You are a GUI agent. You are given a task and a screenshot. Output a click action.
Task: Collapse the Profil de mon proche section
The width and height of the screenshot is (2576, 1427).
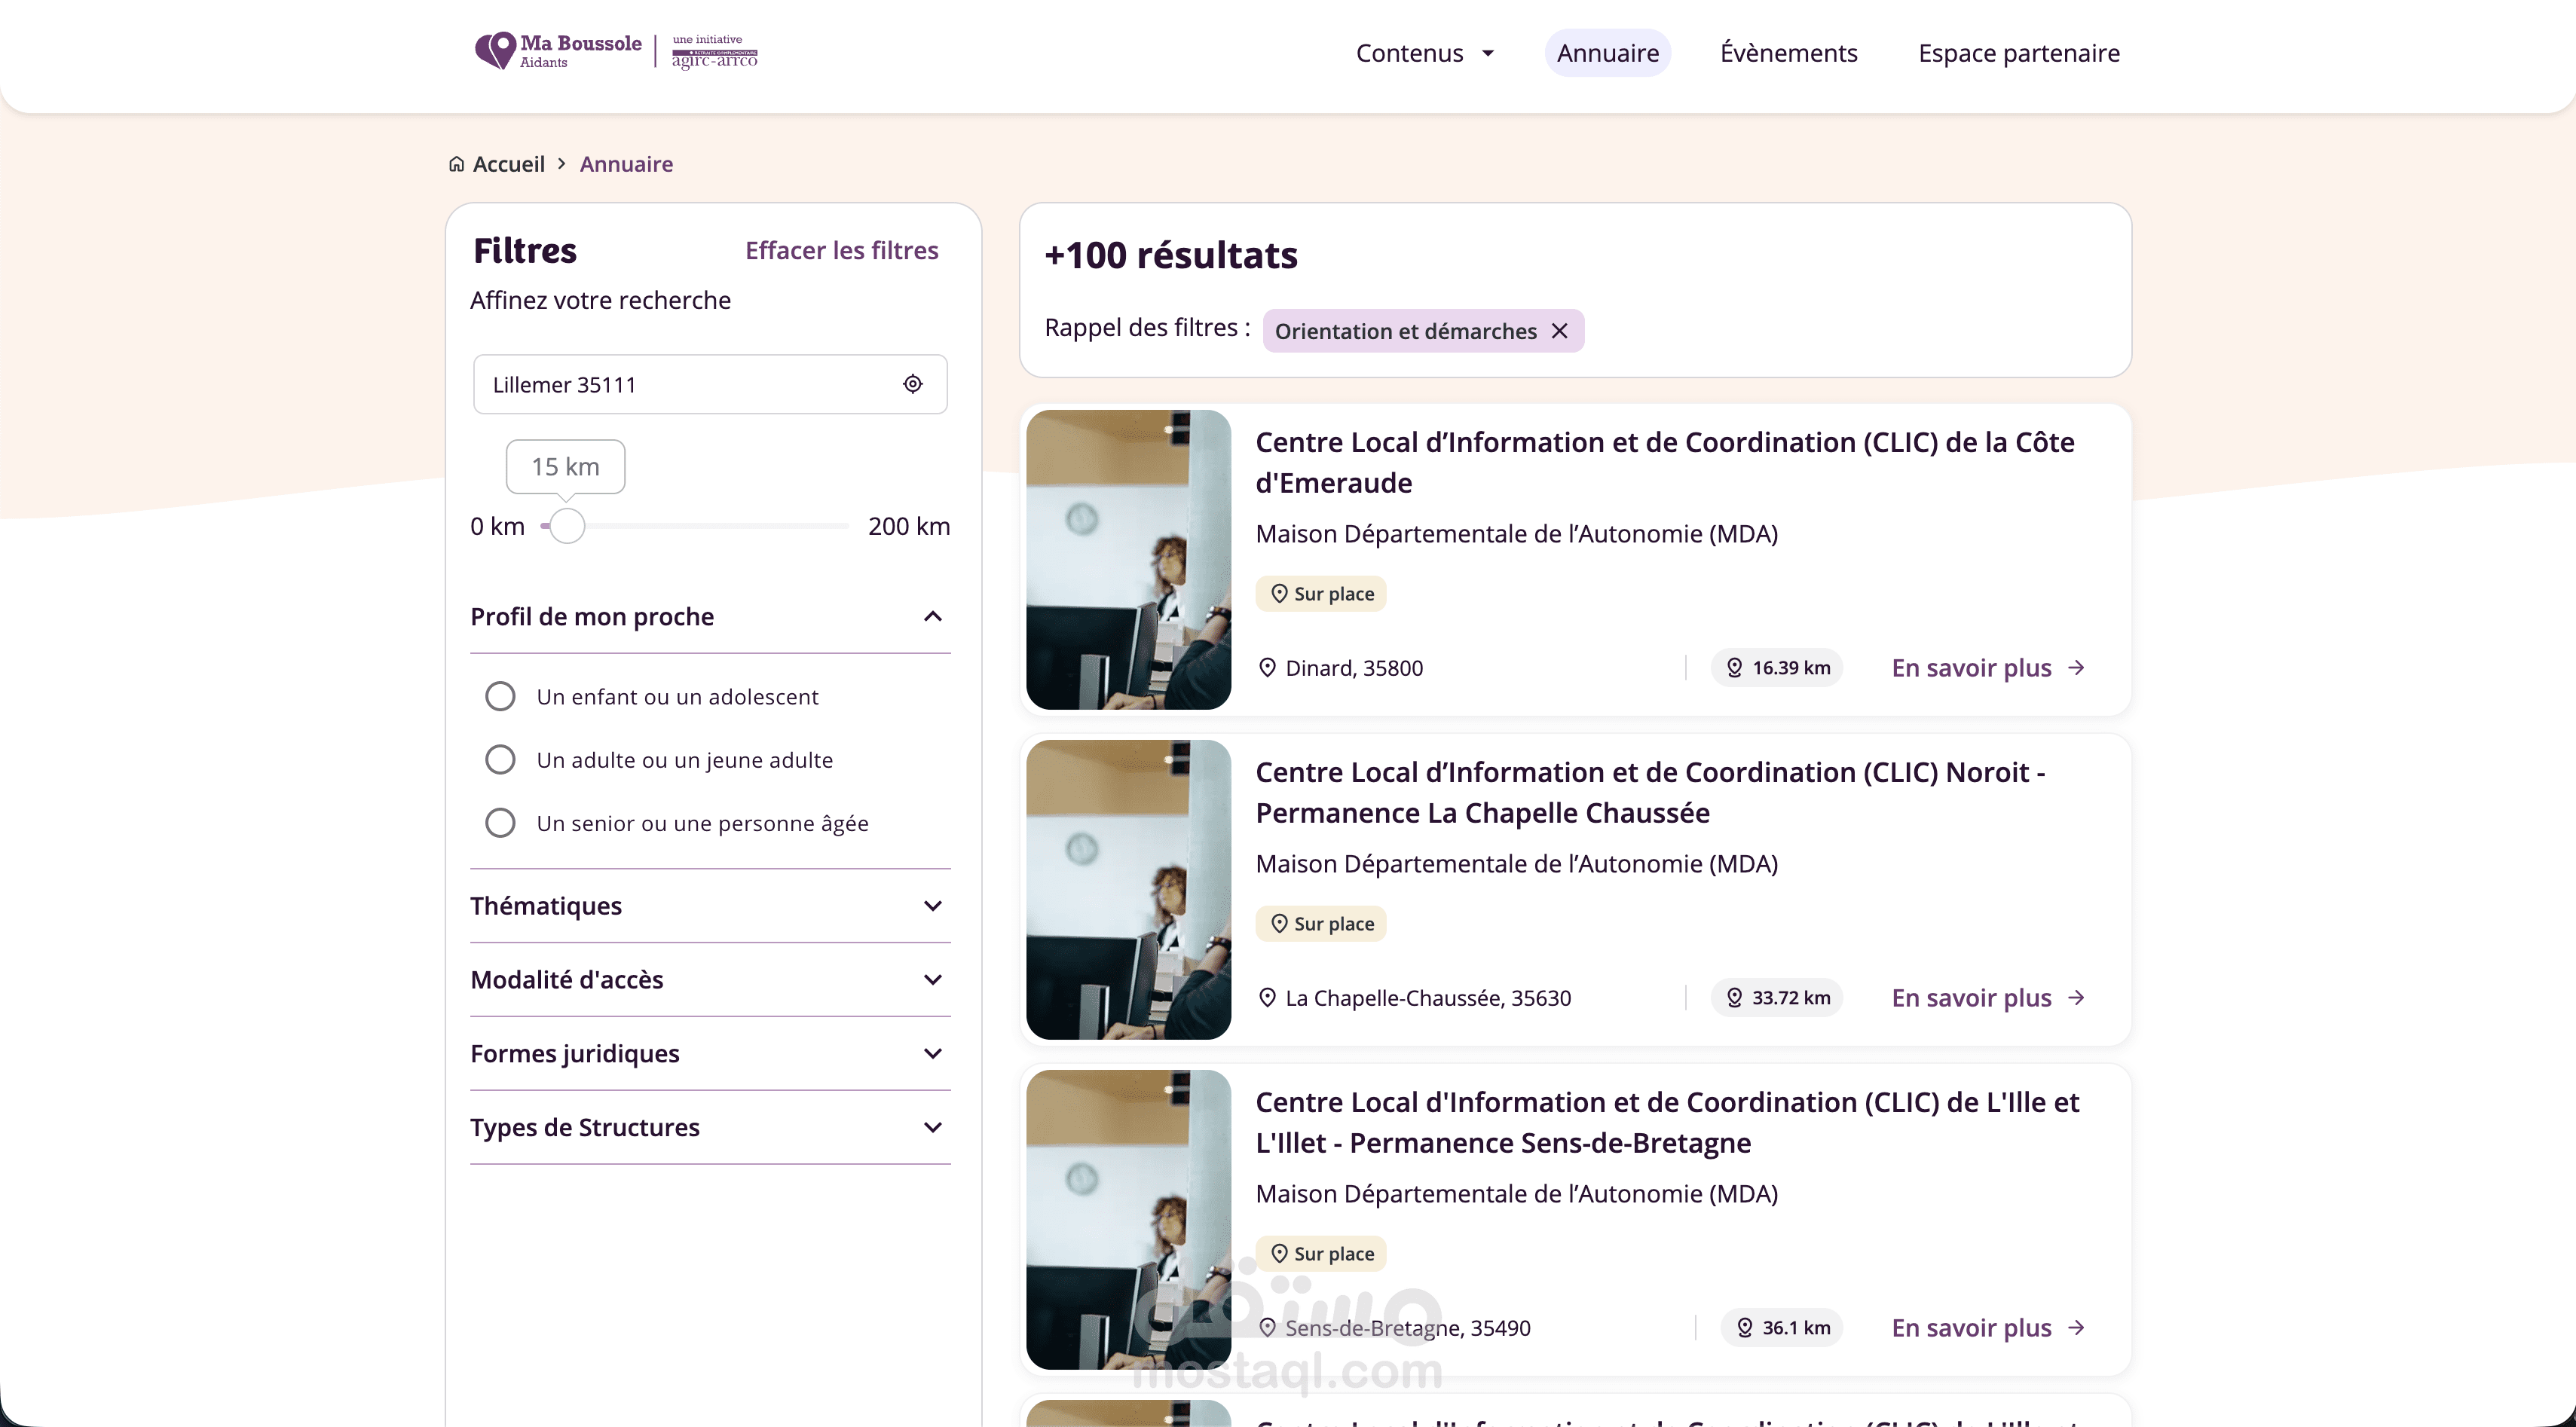[710, 616]
